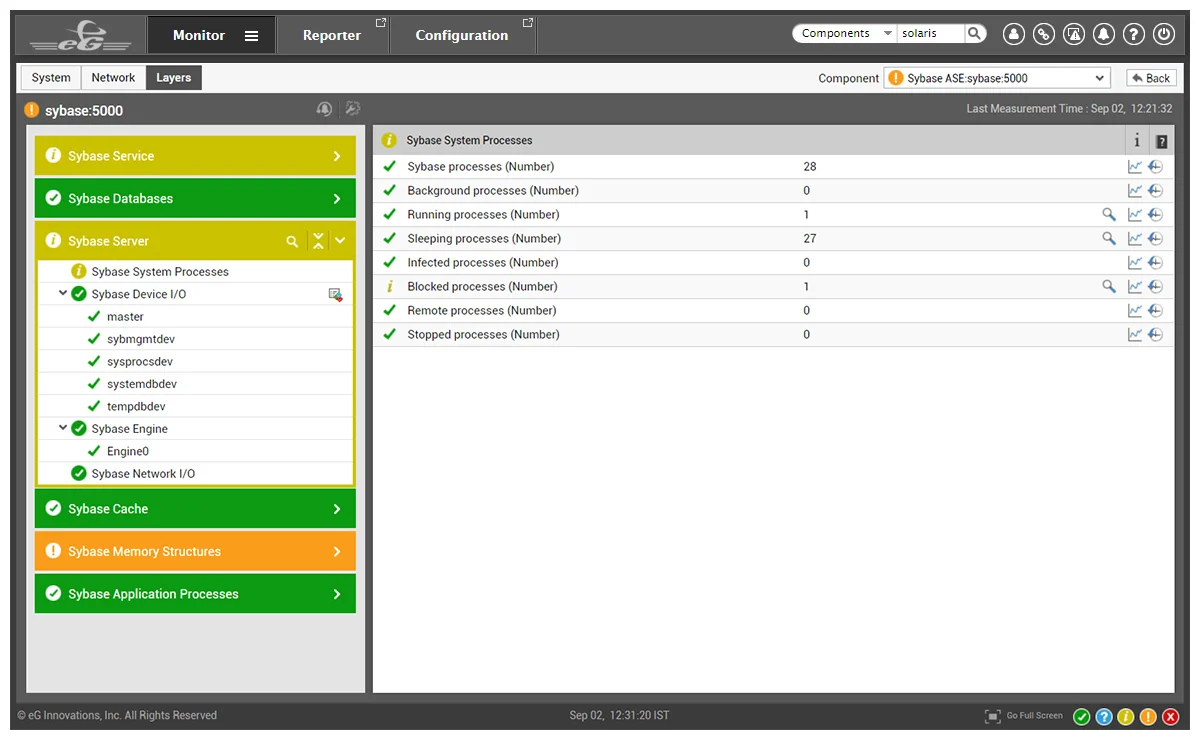Screen dimensions: 1200x740
Task: Filter by red critical state icon in footer
Action: pyautogui.click(x=1170, y=716)
